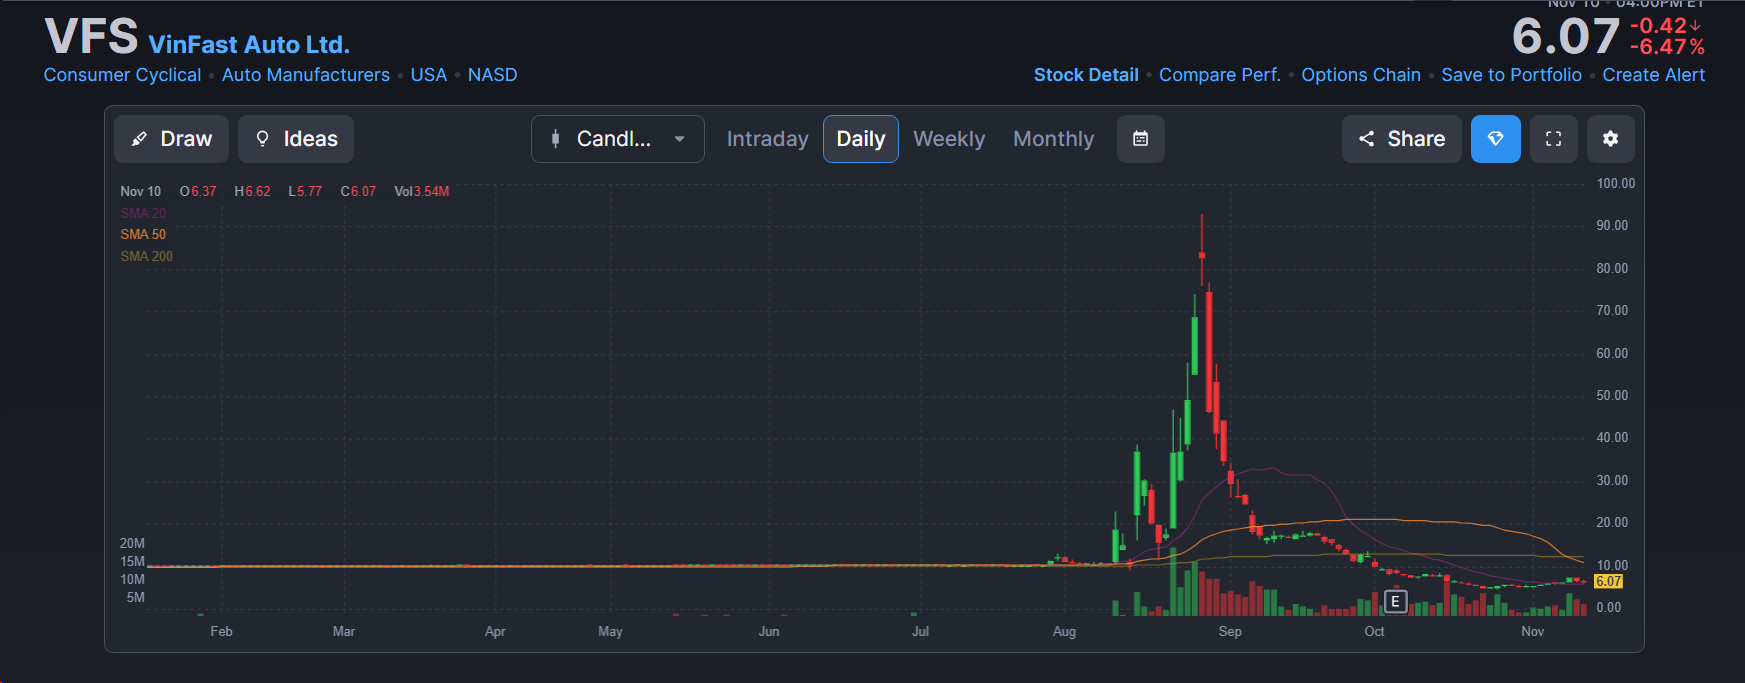Open the Ideas button
1745x683 pixels.
click(296, 139)
